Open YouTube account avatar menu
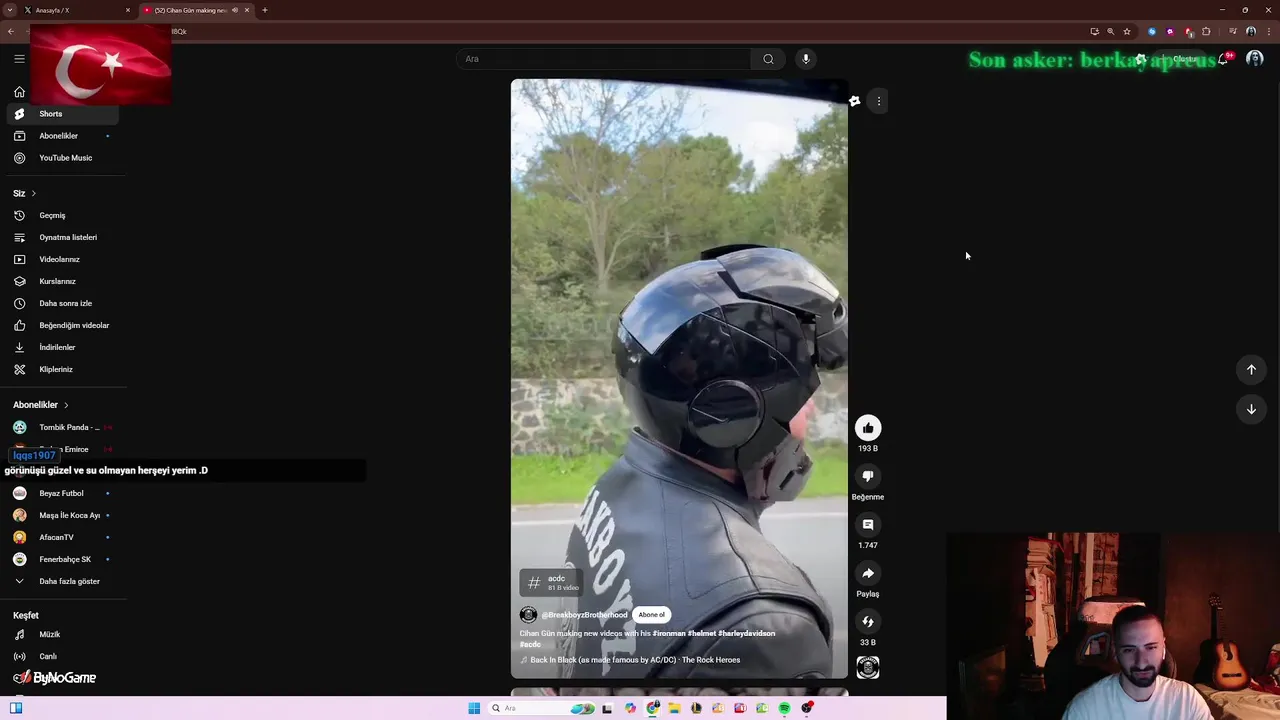 (1254, 59)
